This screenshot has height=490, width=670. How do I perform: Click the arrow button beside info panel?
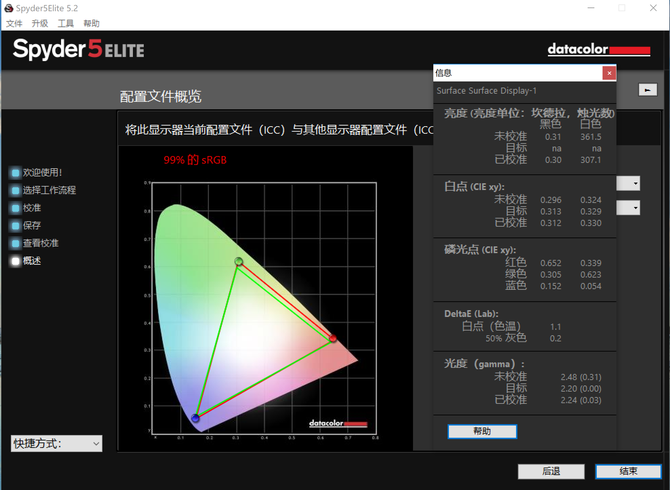(x=648, y=90)
